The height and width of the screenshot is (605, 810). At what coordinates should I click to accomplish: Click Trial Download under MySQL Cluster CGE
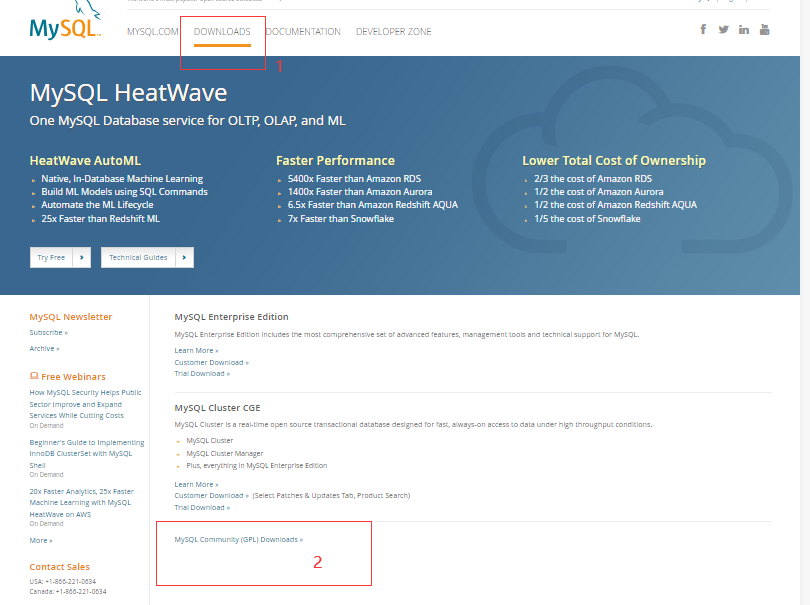[202, 507]
